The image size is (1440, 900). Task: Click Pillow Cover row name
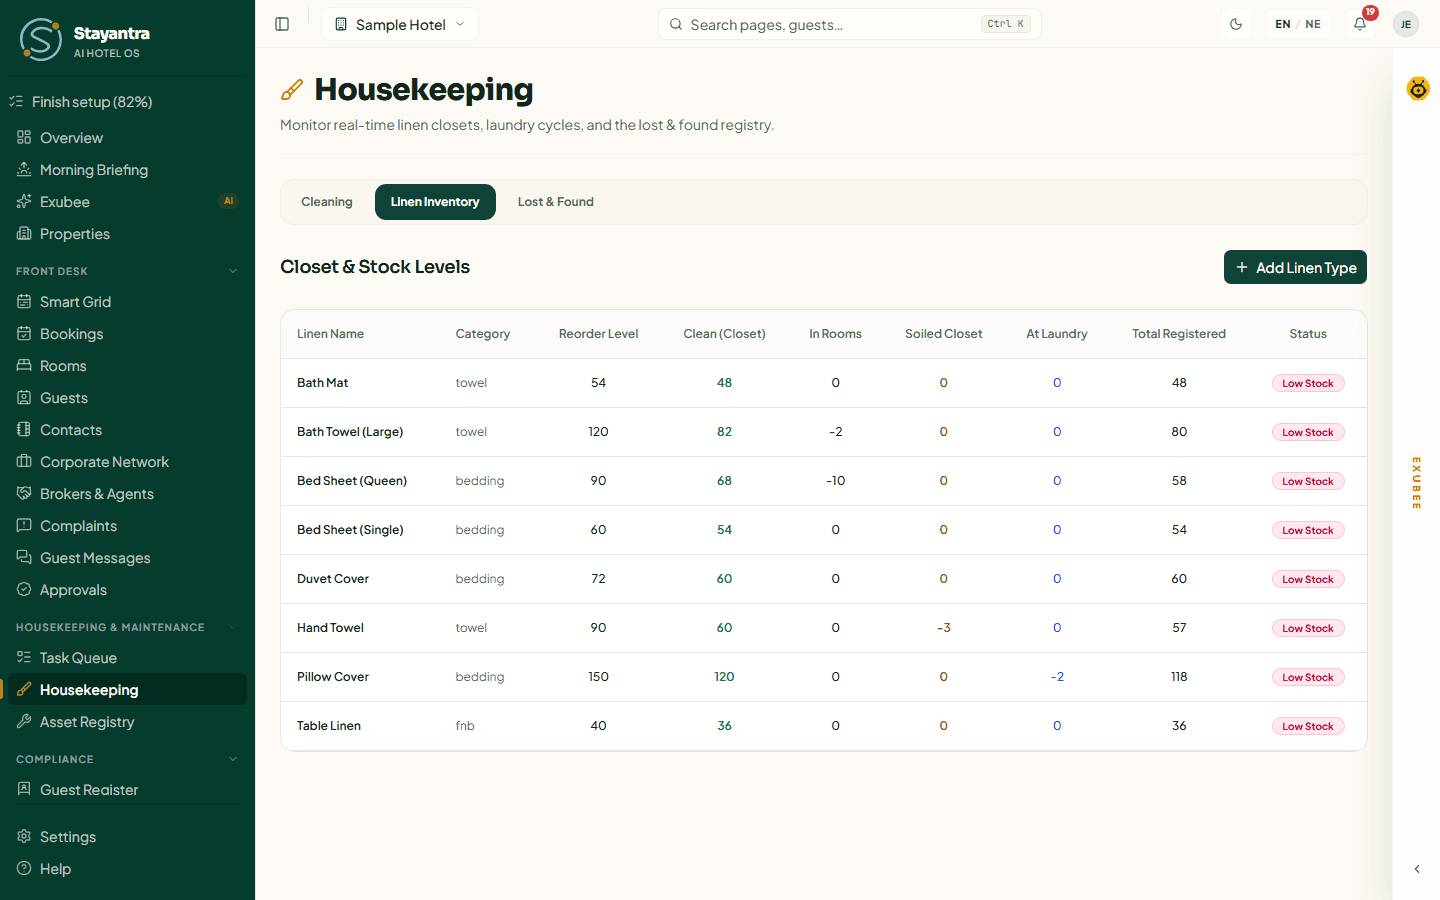click(333, 677)
